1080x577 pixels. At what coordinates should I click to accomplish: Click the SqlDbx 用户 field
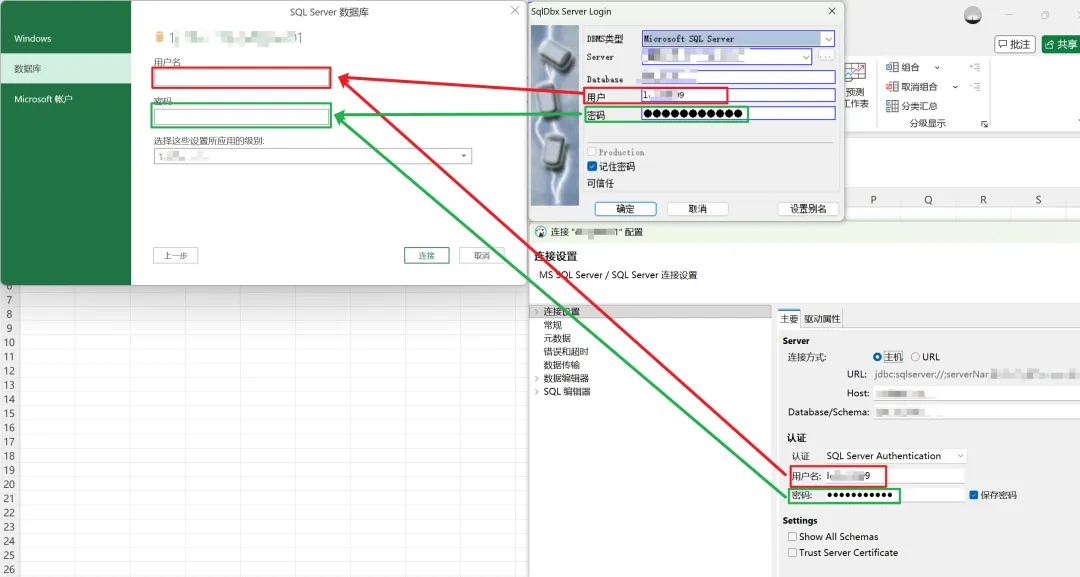738,95
